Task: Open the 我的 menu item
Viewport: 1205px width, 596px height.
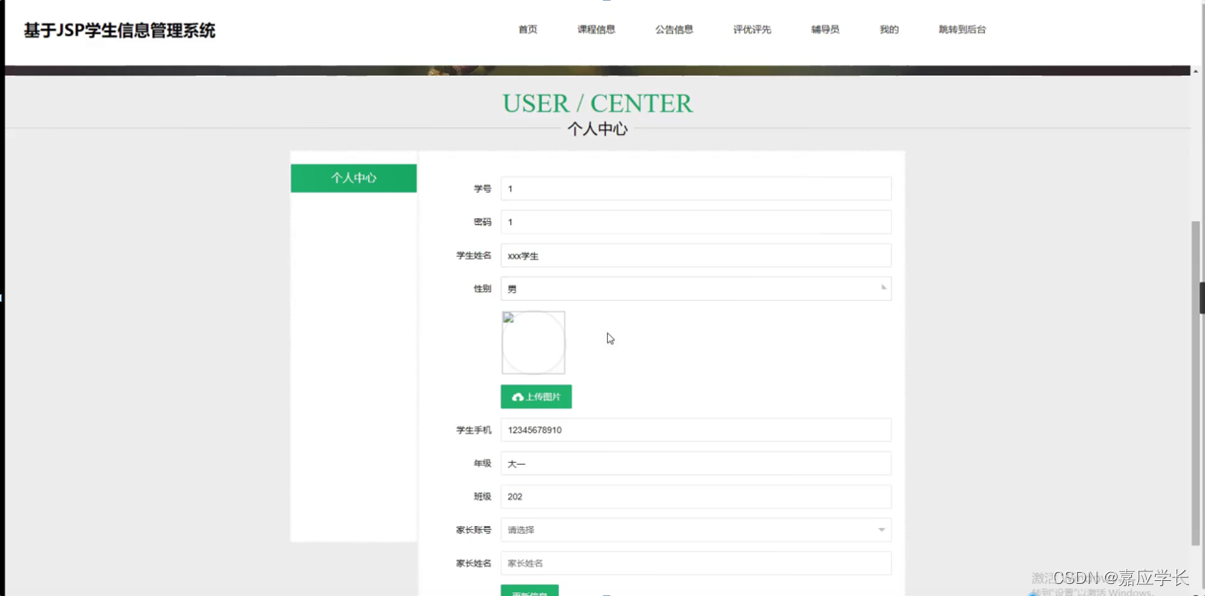Action: coord(889,30)
